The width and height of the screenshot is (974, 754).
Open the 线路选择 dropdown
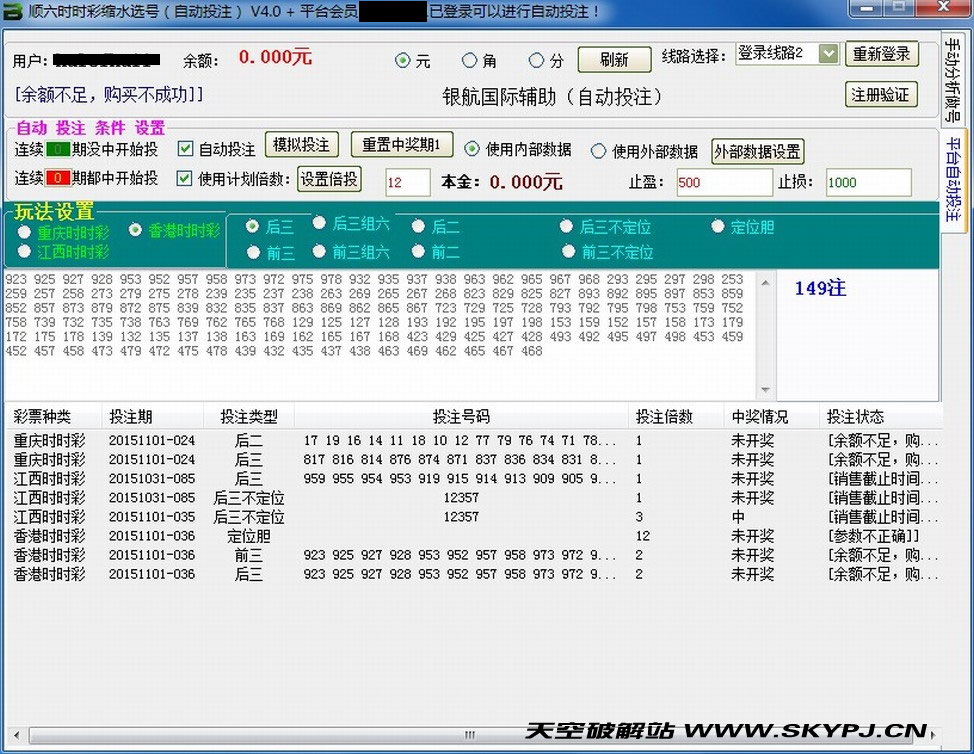[x=828, y=54]
